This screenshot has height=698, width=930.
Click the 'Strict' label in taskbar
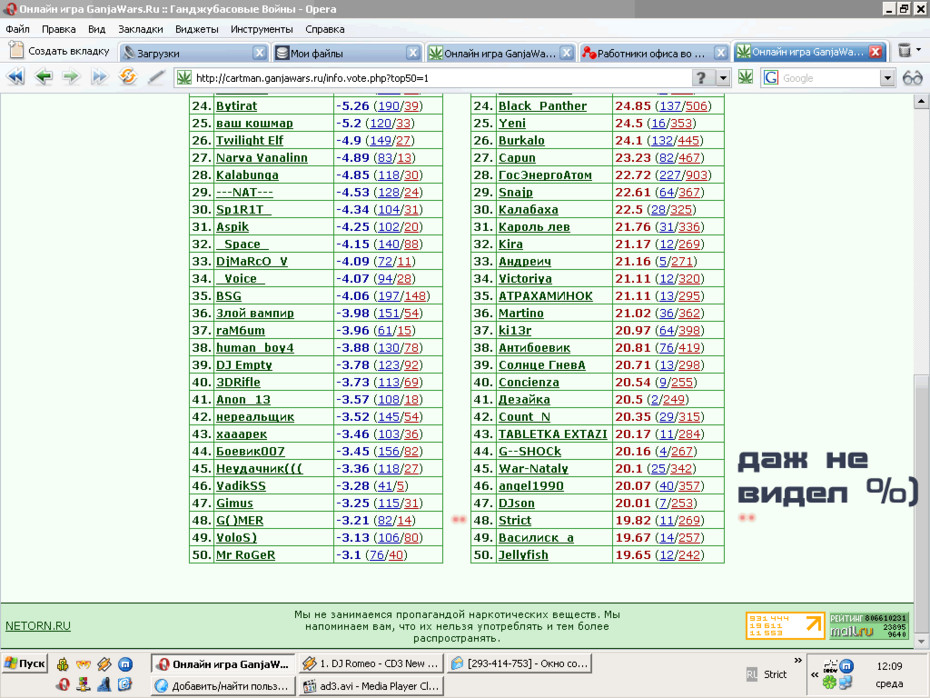[775, 674]
